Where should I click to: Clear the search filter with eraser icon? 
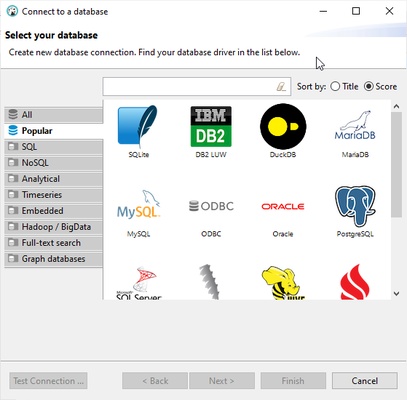pos(281,87)
